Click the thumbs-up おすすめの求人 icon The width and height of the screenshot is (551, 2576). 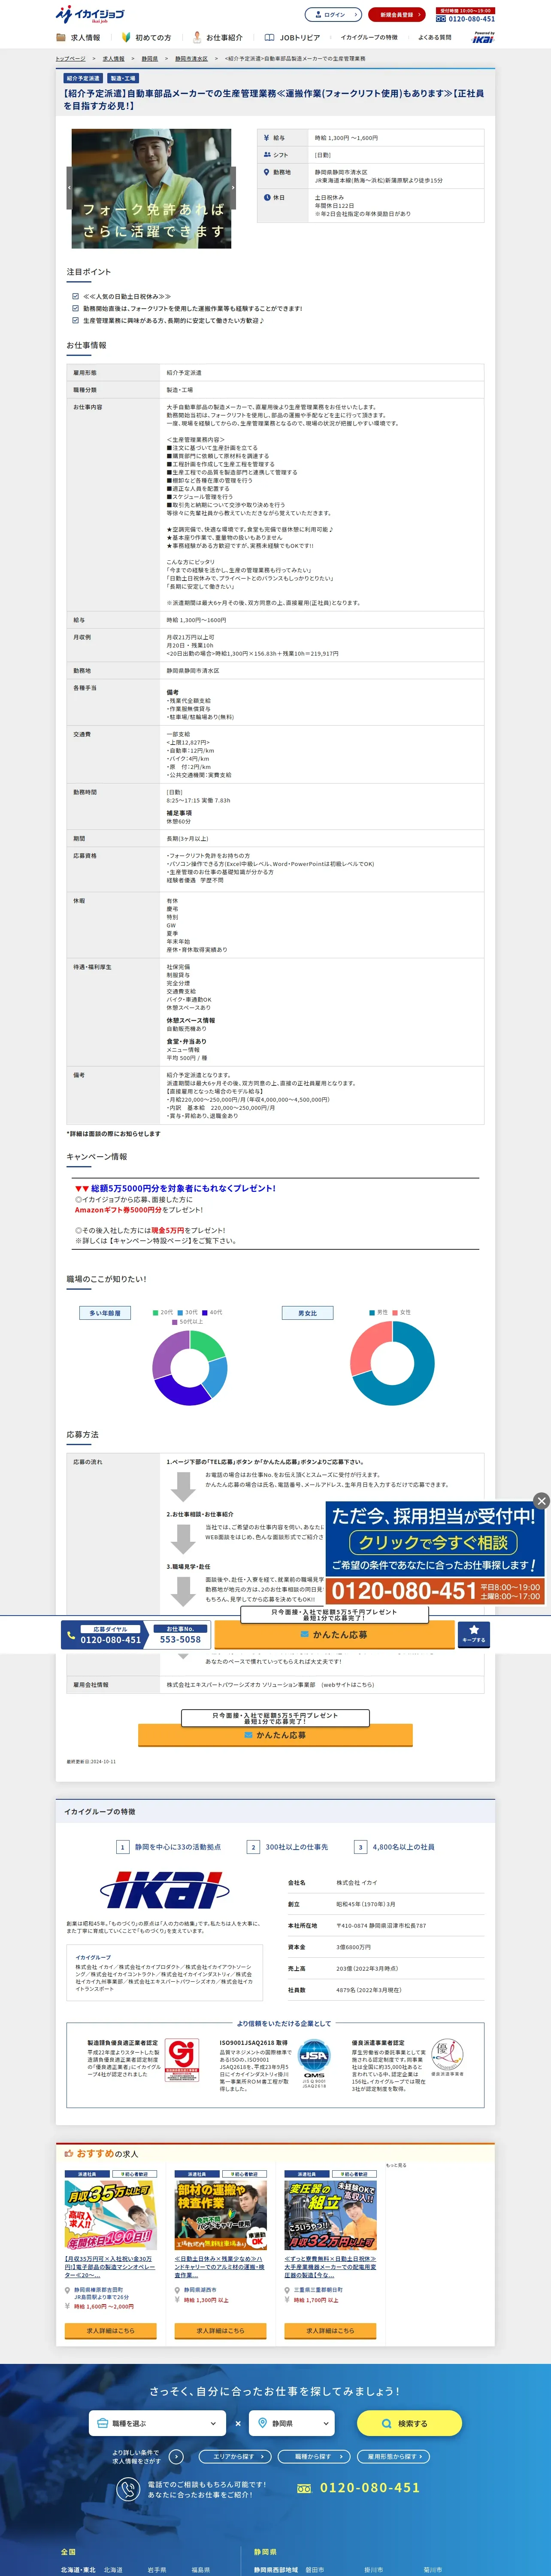(69, 2154)
